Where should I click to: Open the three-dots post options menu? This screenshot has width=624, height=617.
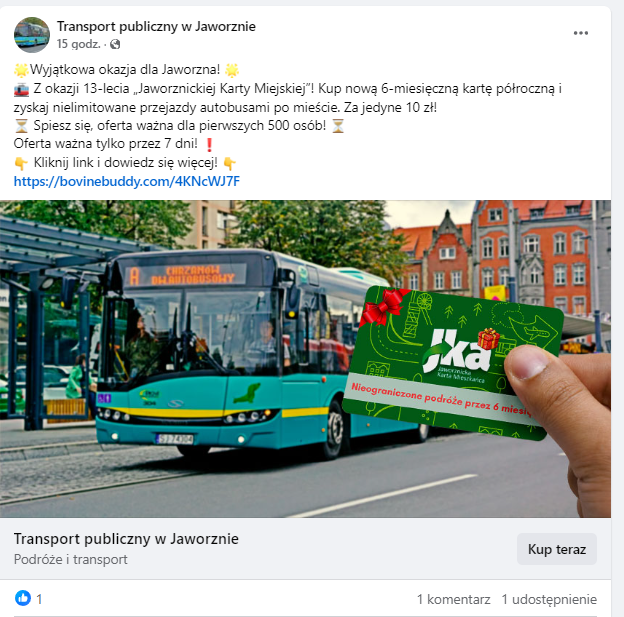pos(581,33)
